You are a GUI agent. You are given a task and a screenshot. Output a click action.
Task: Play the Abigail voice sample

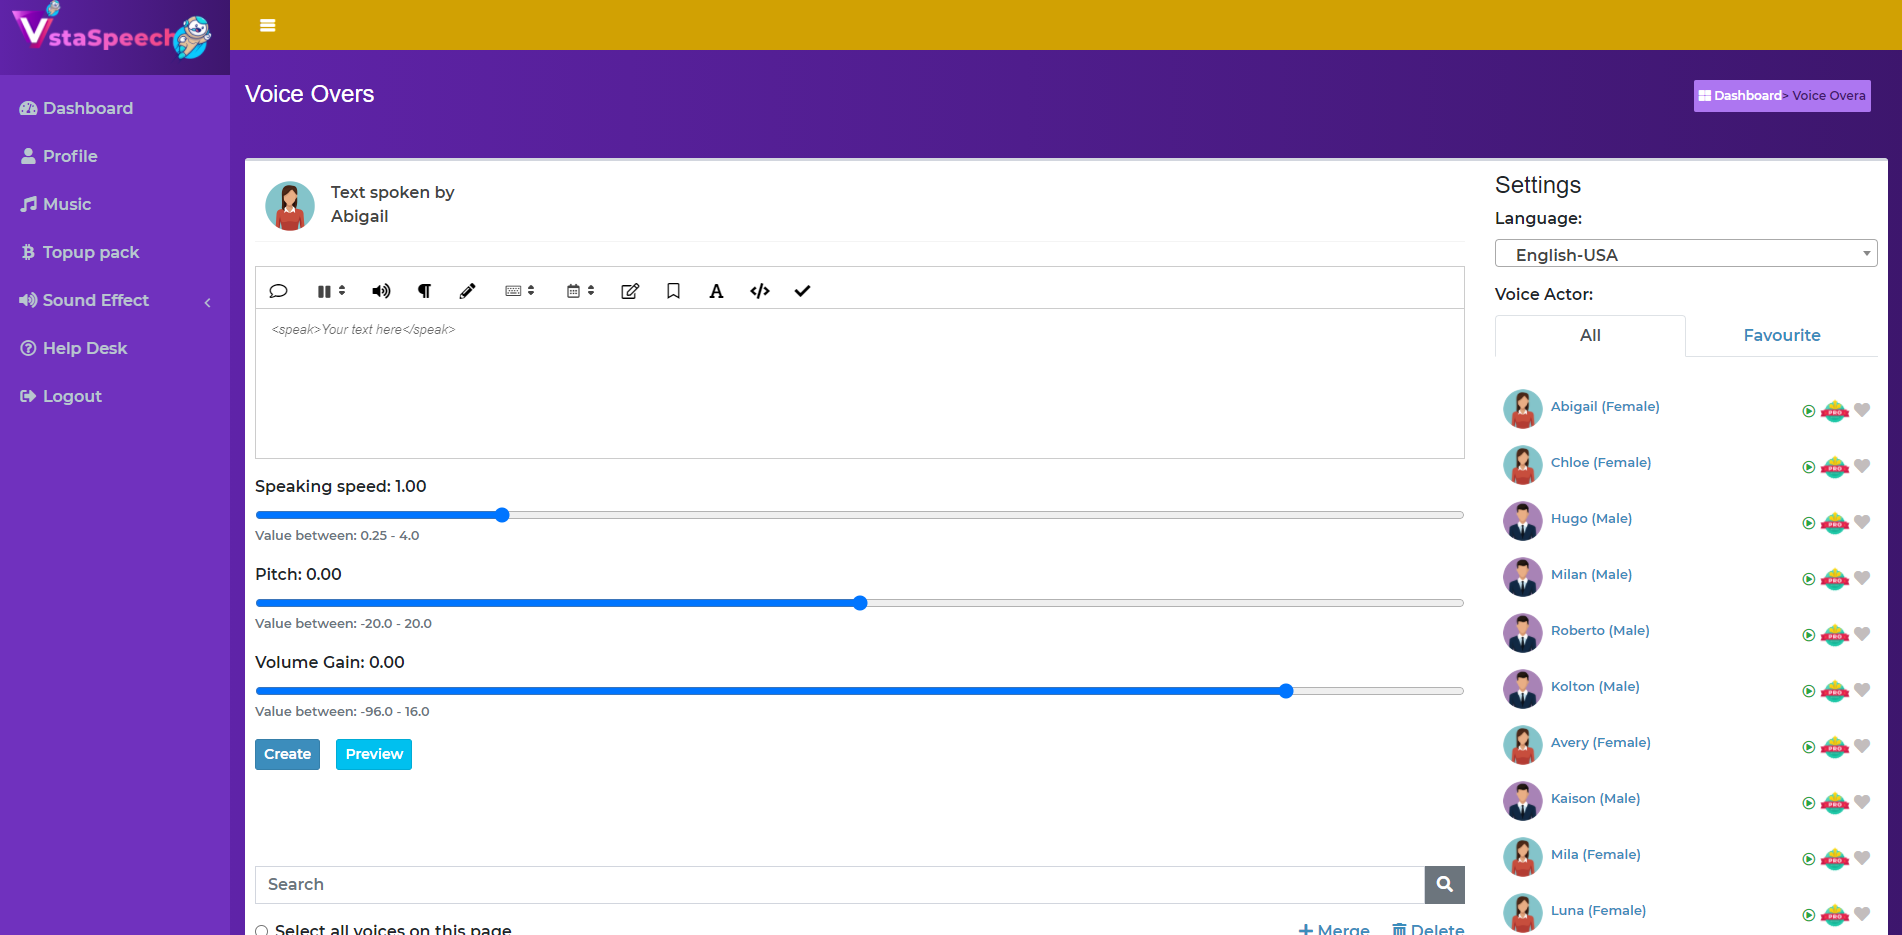pos(1808,411)
